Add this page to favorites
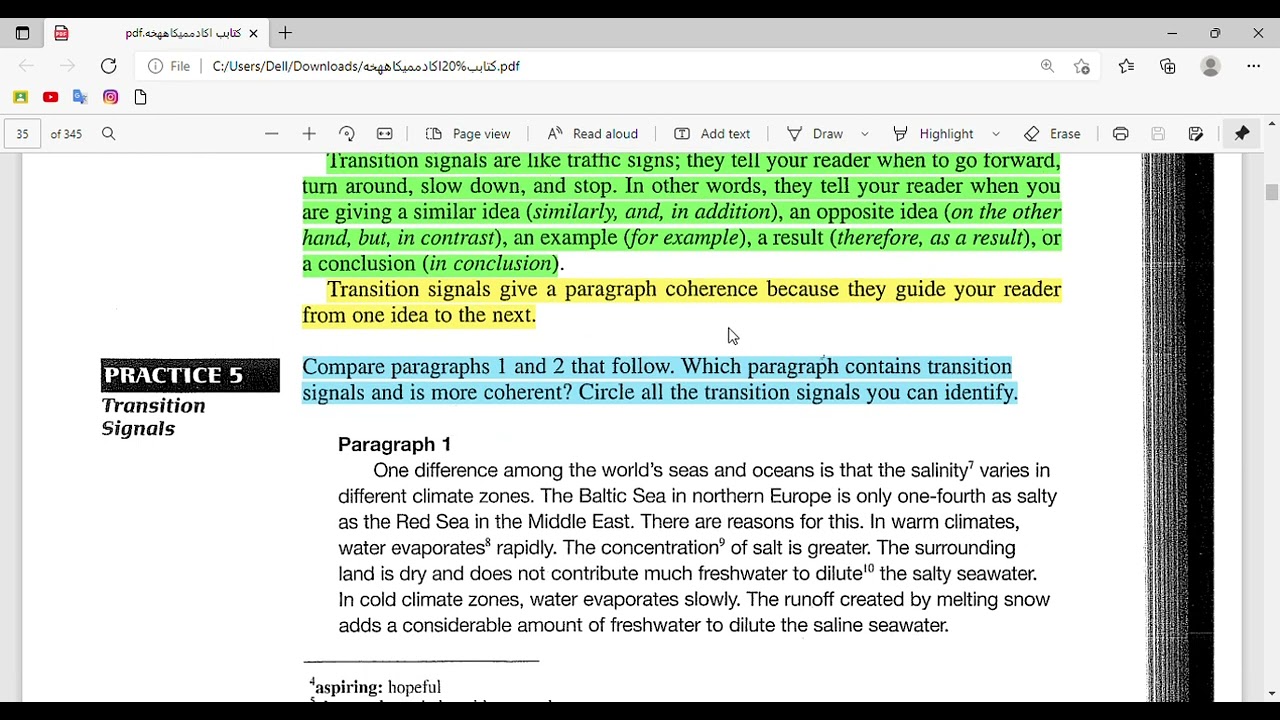 coord(1082,66)
